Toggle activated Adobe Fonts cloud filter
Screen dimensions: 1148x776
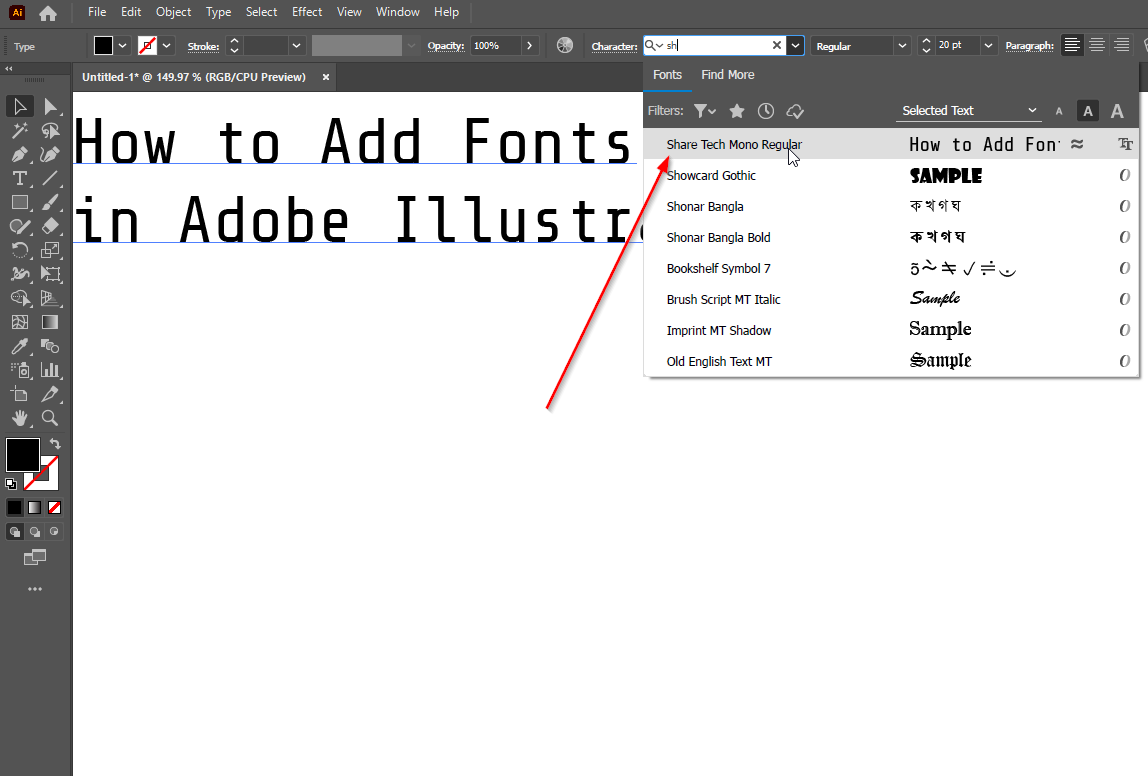point(795,111)
